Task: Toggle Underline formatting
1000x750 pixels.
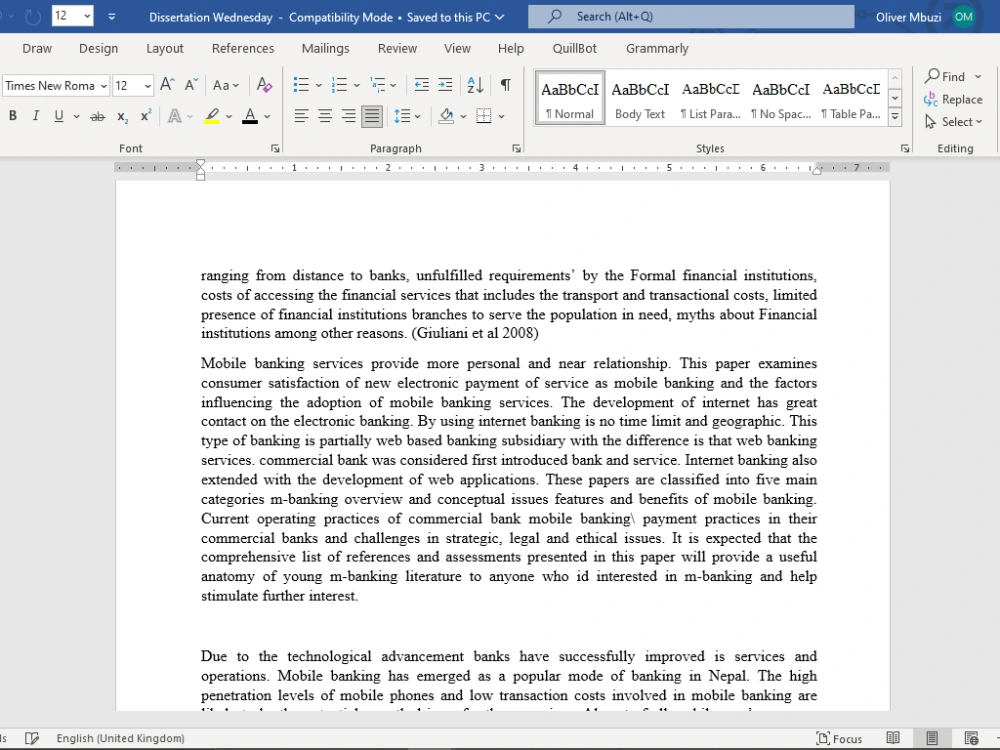Action: 59,116
